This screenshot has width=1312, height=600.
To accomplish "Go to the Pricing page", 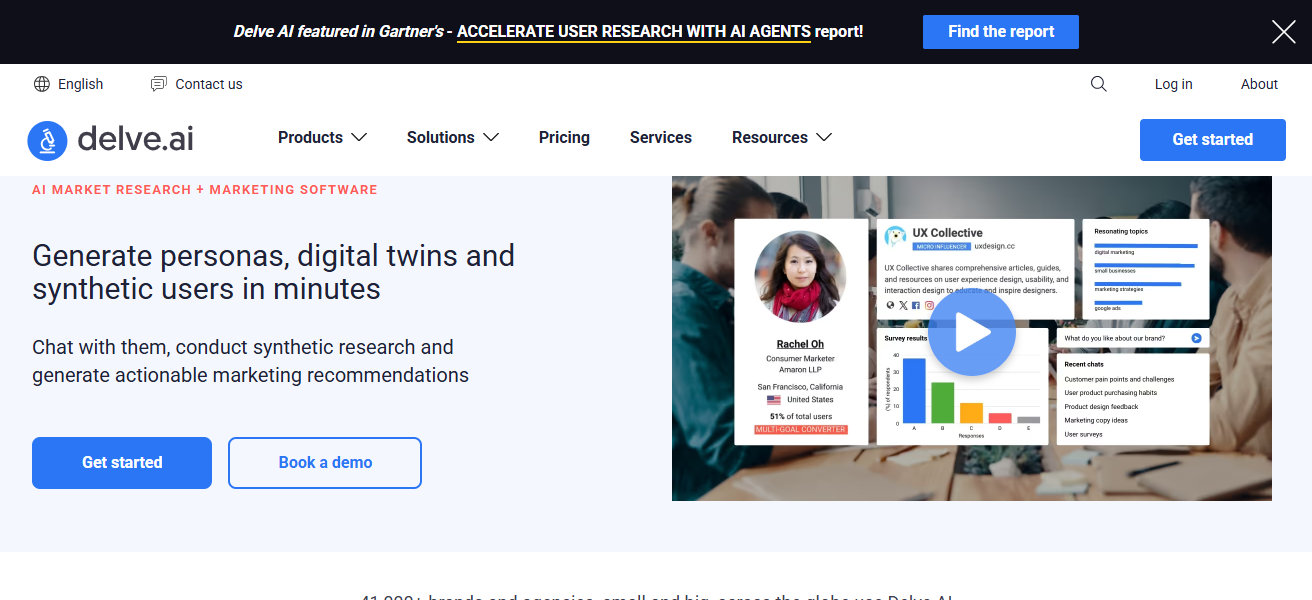I will point(564,138).
